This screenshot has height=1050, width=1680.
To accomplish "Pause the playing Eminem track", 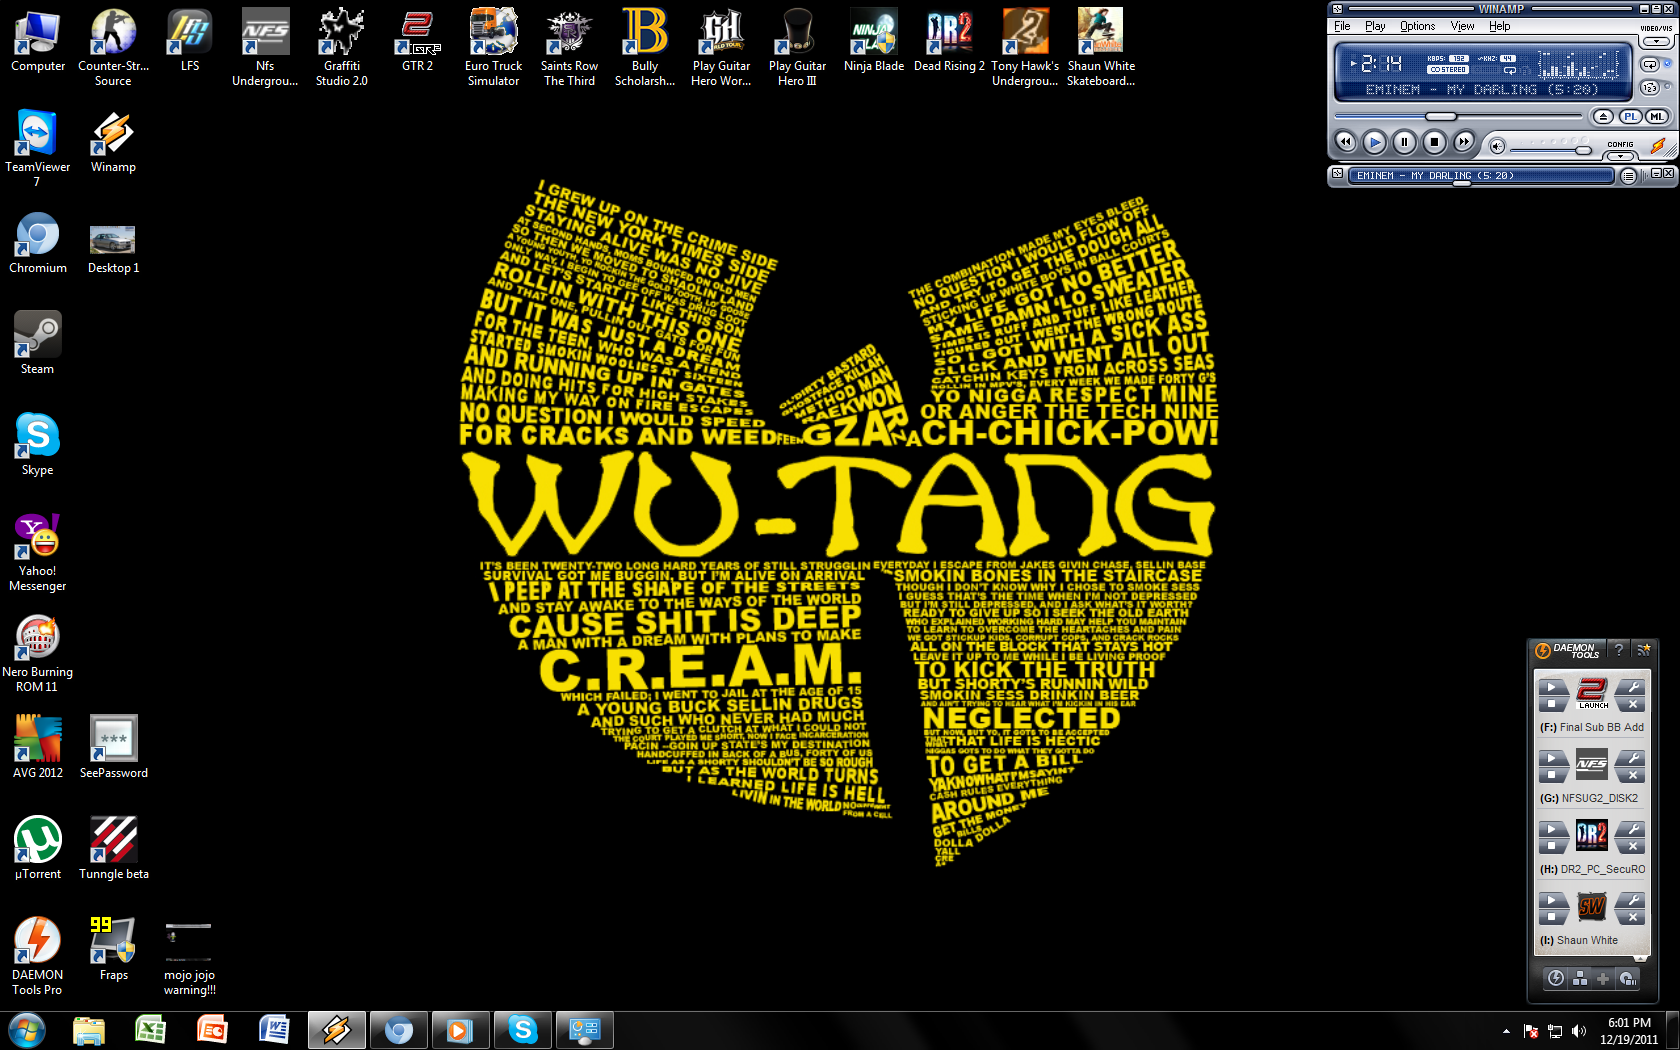I will [1404, 142].
